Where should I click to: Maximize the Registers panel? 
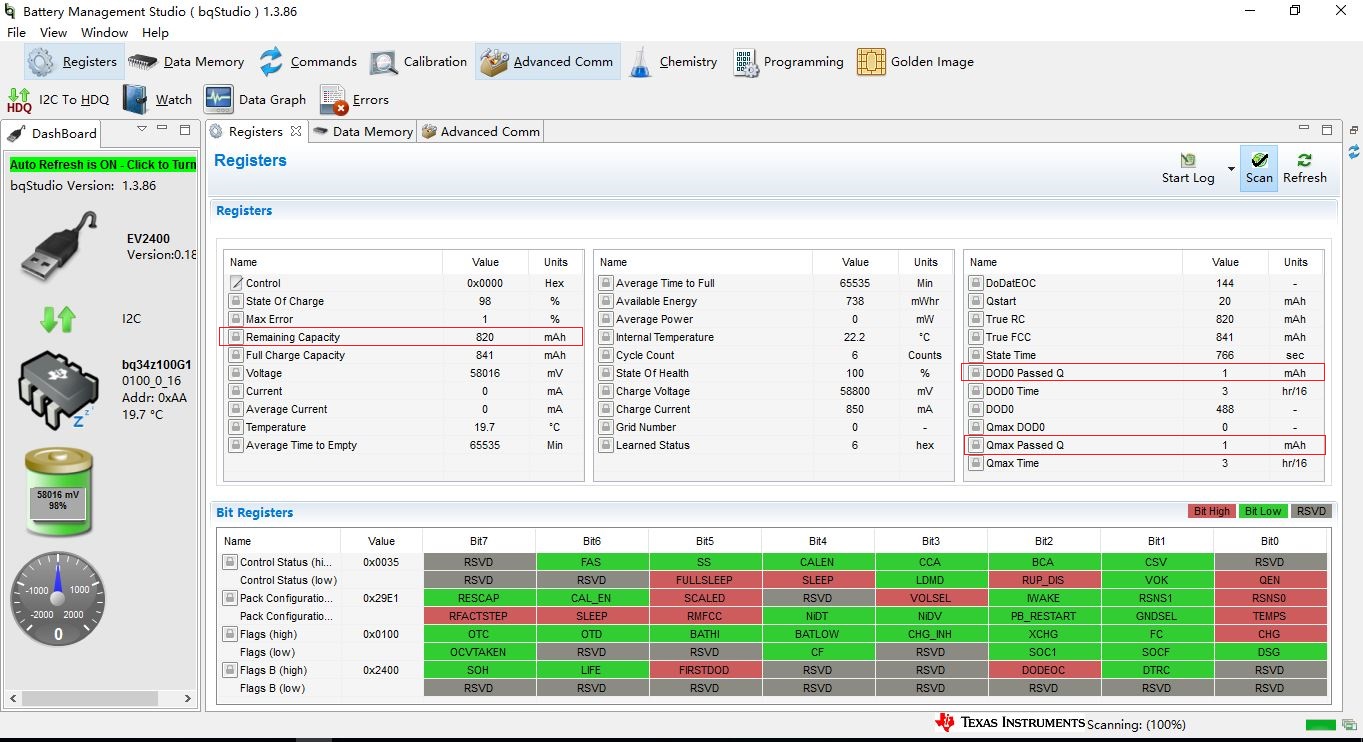coord(1327,129)
